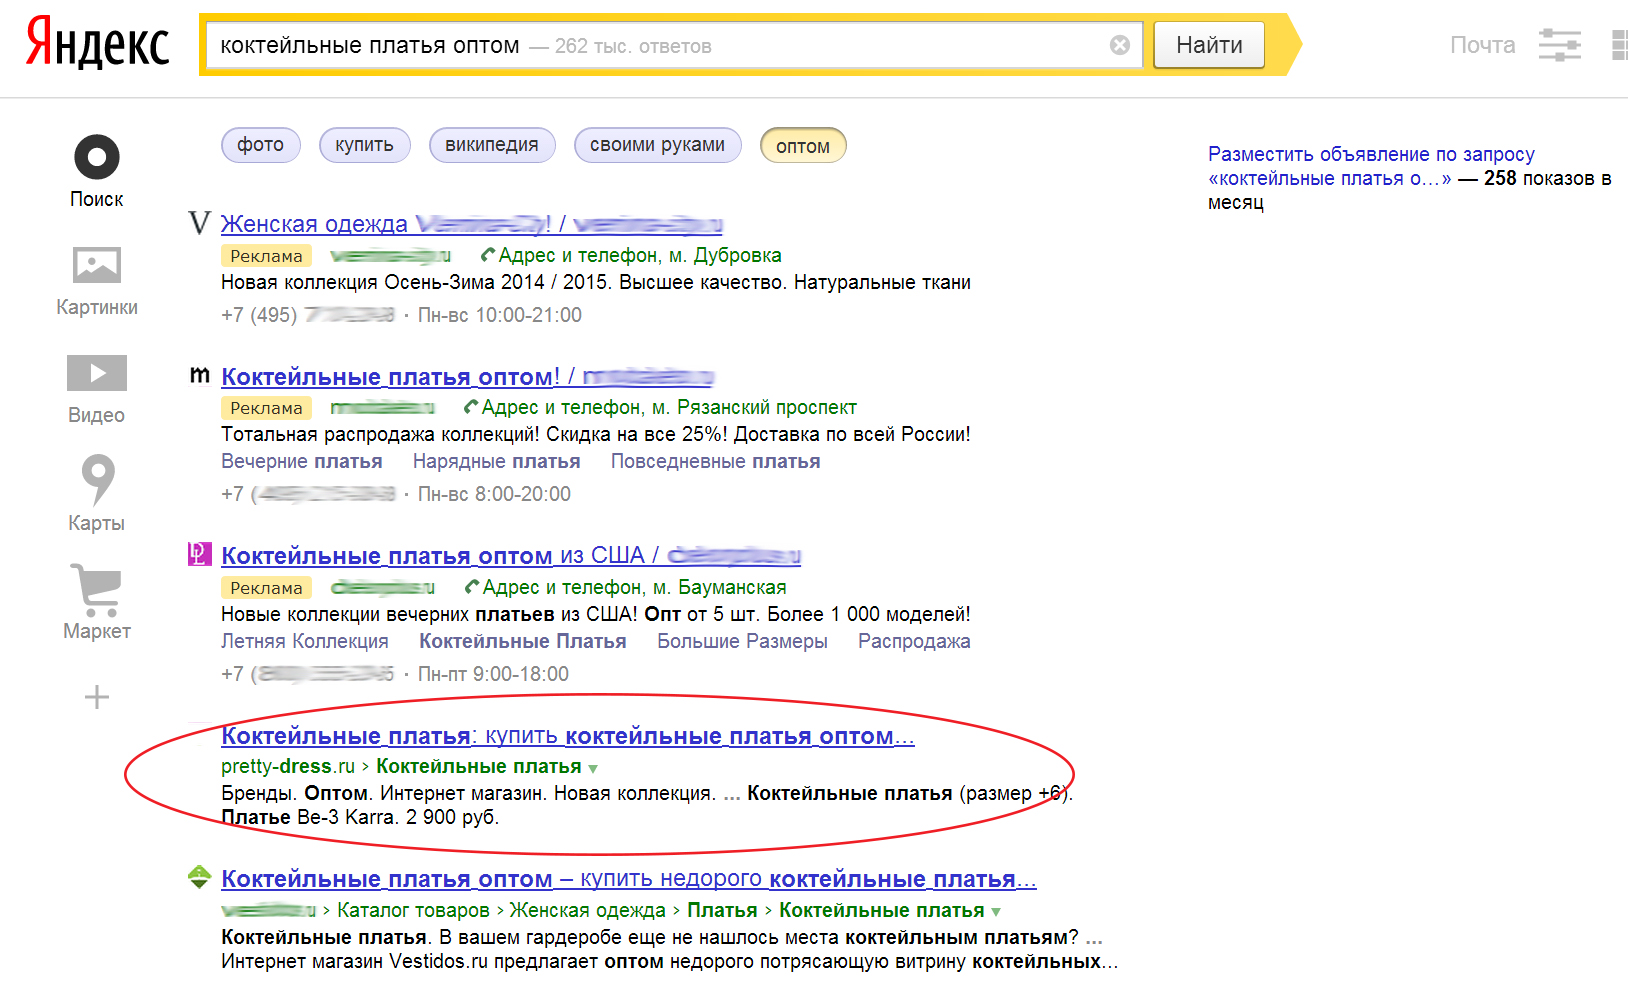Image resolution: width=1628 pixels, height=992 pixels.
Task: Click the pink favicon of the США ad
Action: point(200,554)
